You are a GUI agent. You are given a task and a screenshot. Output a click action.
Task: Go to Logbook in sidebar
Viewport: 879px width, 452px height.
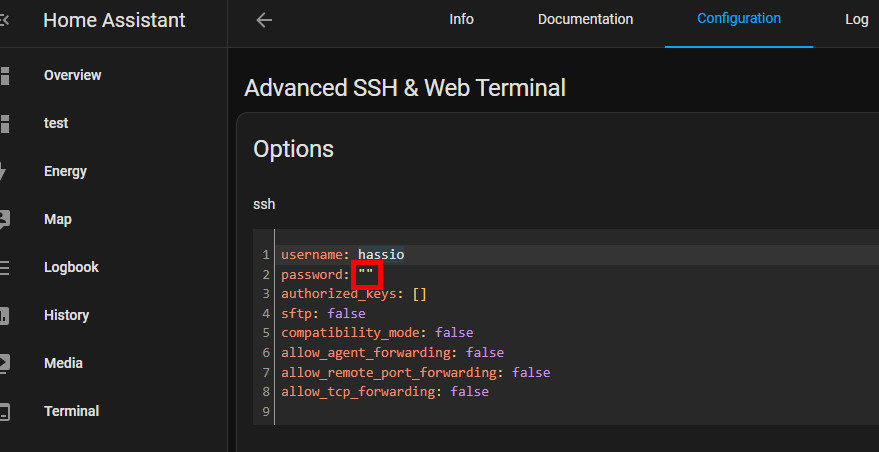pos(71,267)
